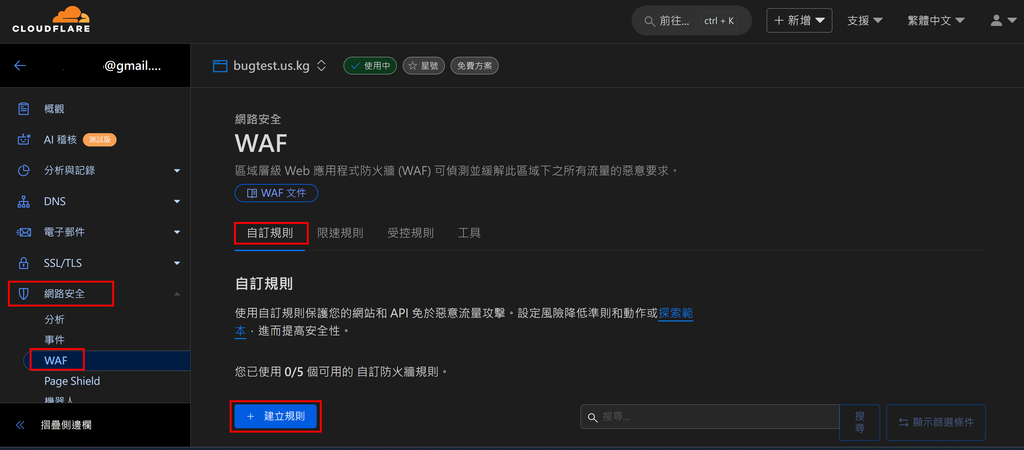Open the 繁體中文 language selector

coord(936,20)
